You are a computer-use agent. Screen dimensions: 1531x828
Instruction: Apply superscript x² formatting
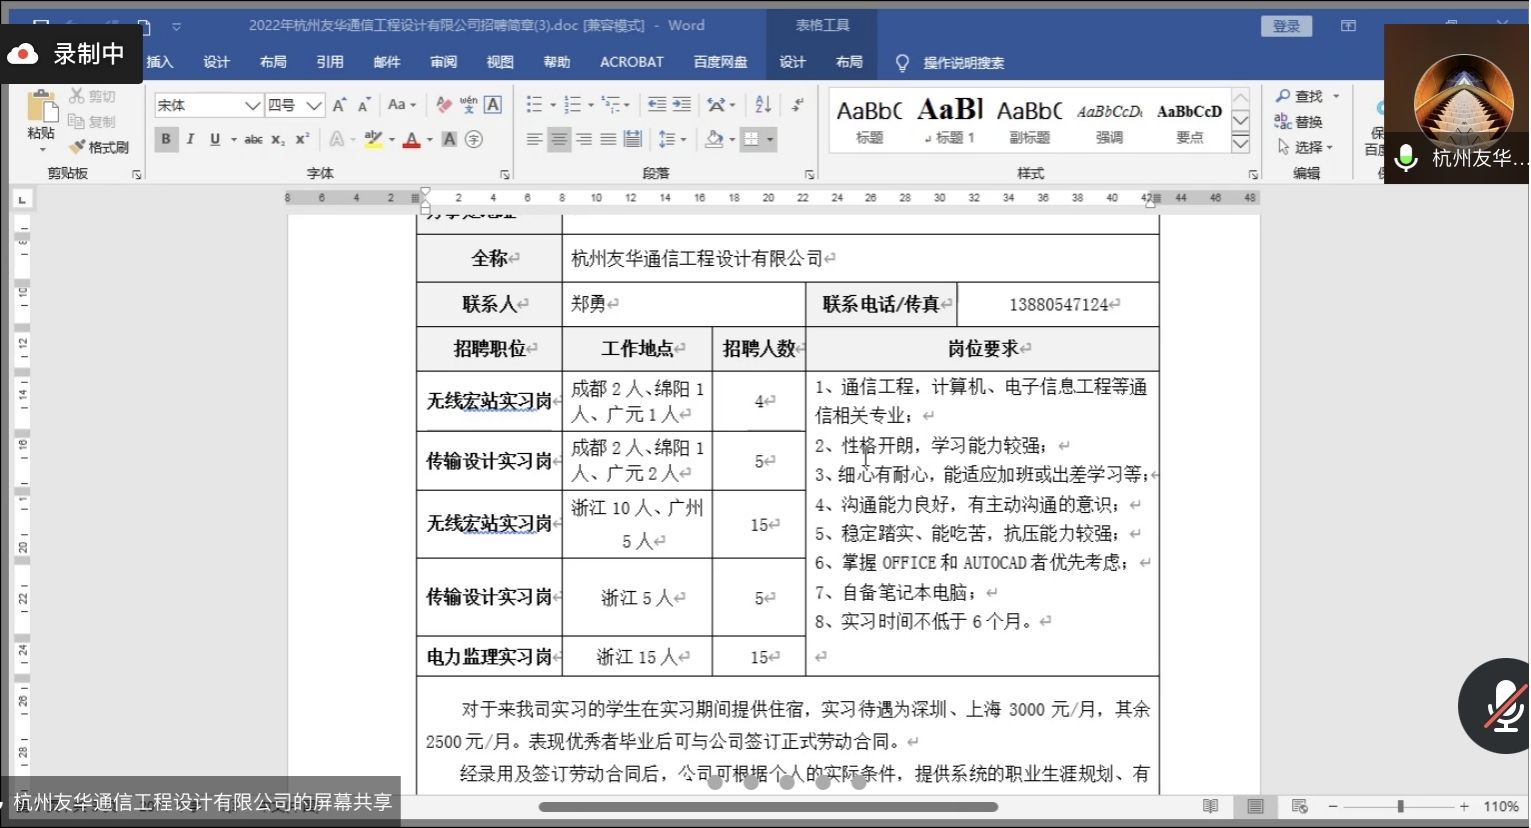(x=302, y=139)
